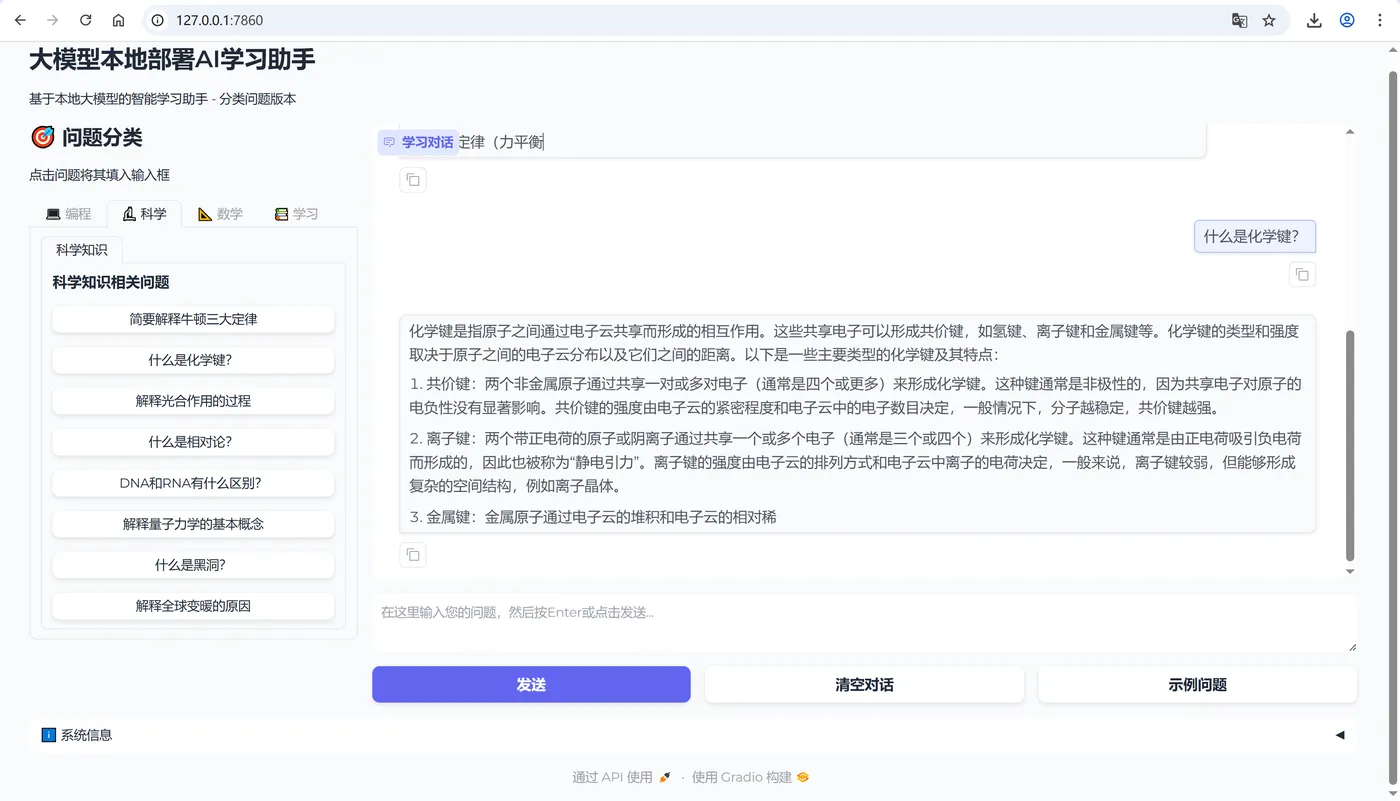Open Chrome's three-dot menu
This screenshot has height=801, width=1400.
[1380, 19]
